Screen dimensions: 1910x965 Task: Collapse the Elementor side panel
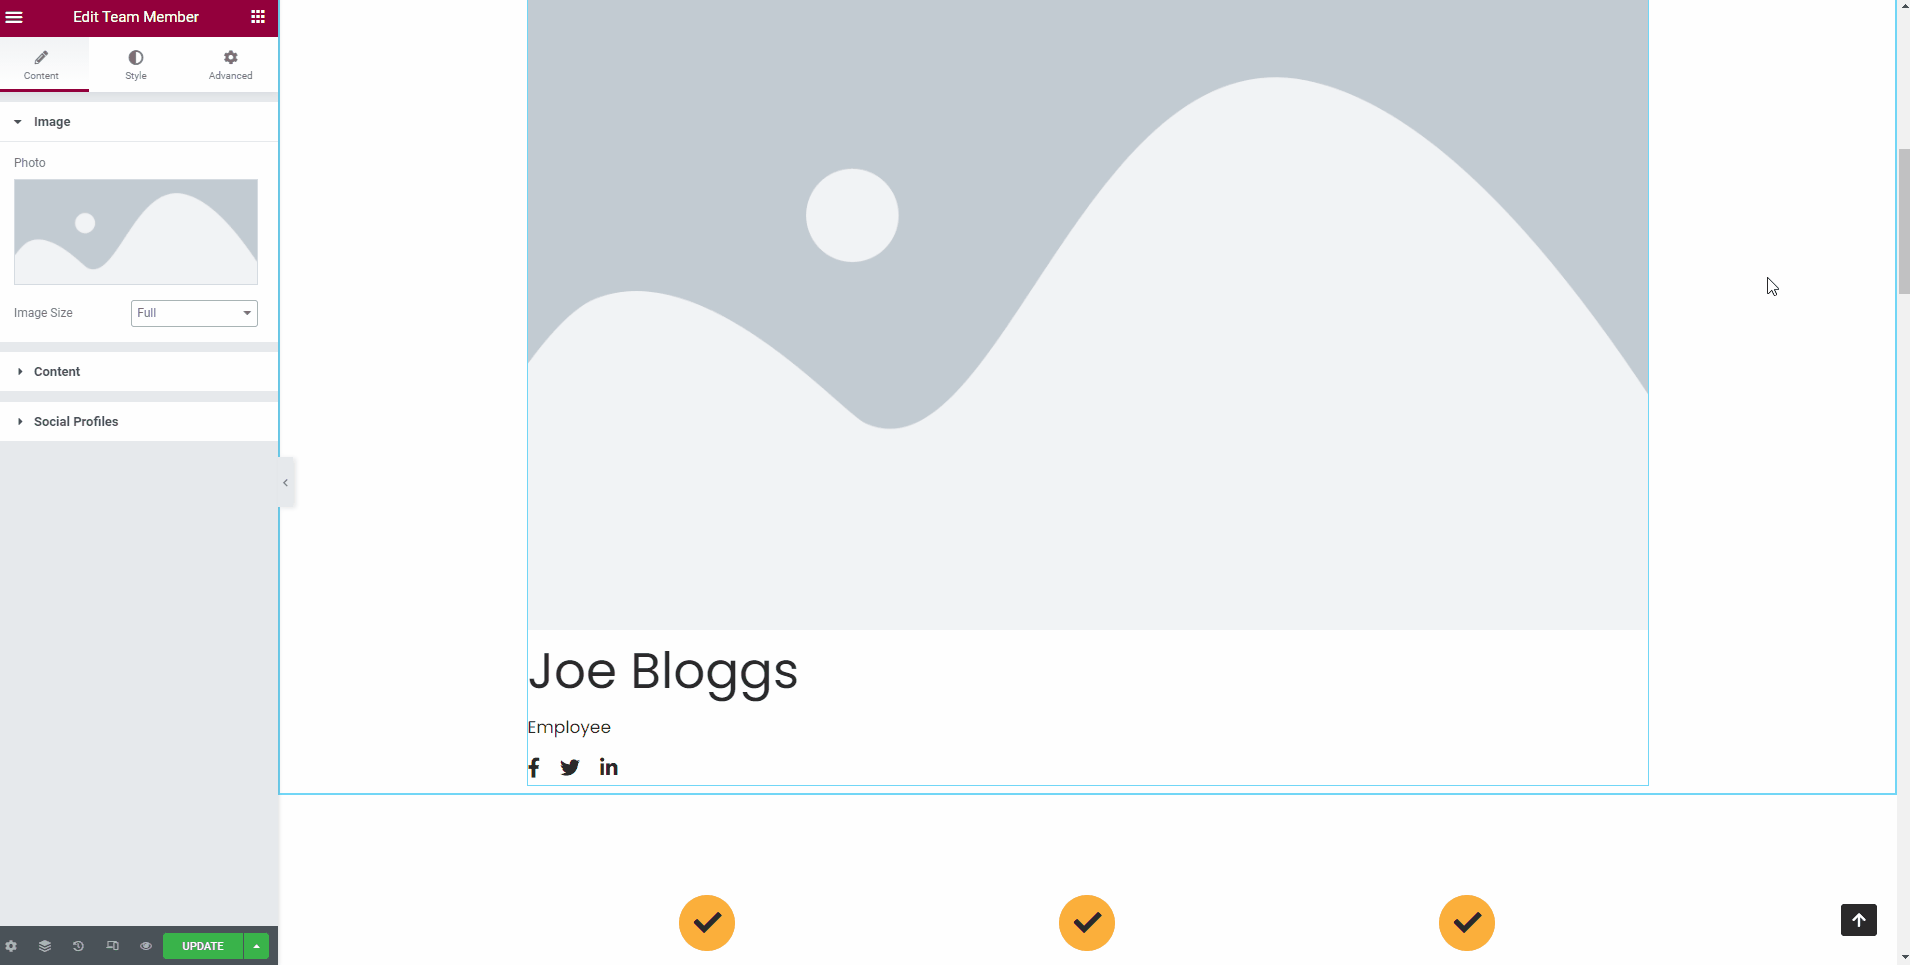286,483
